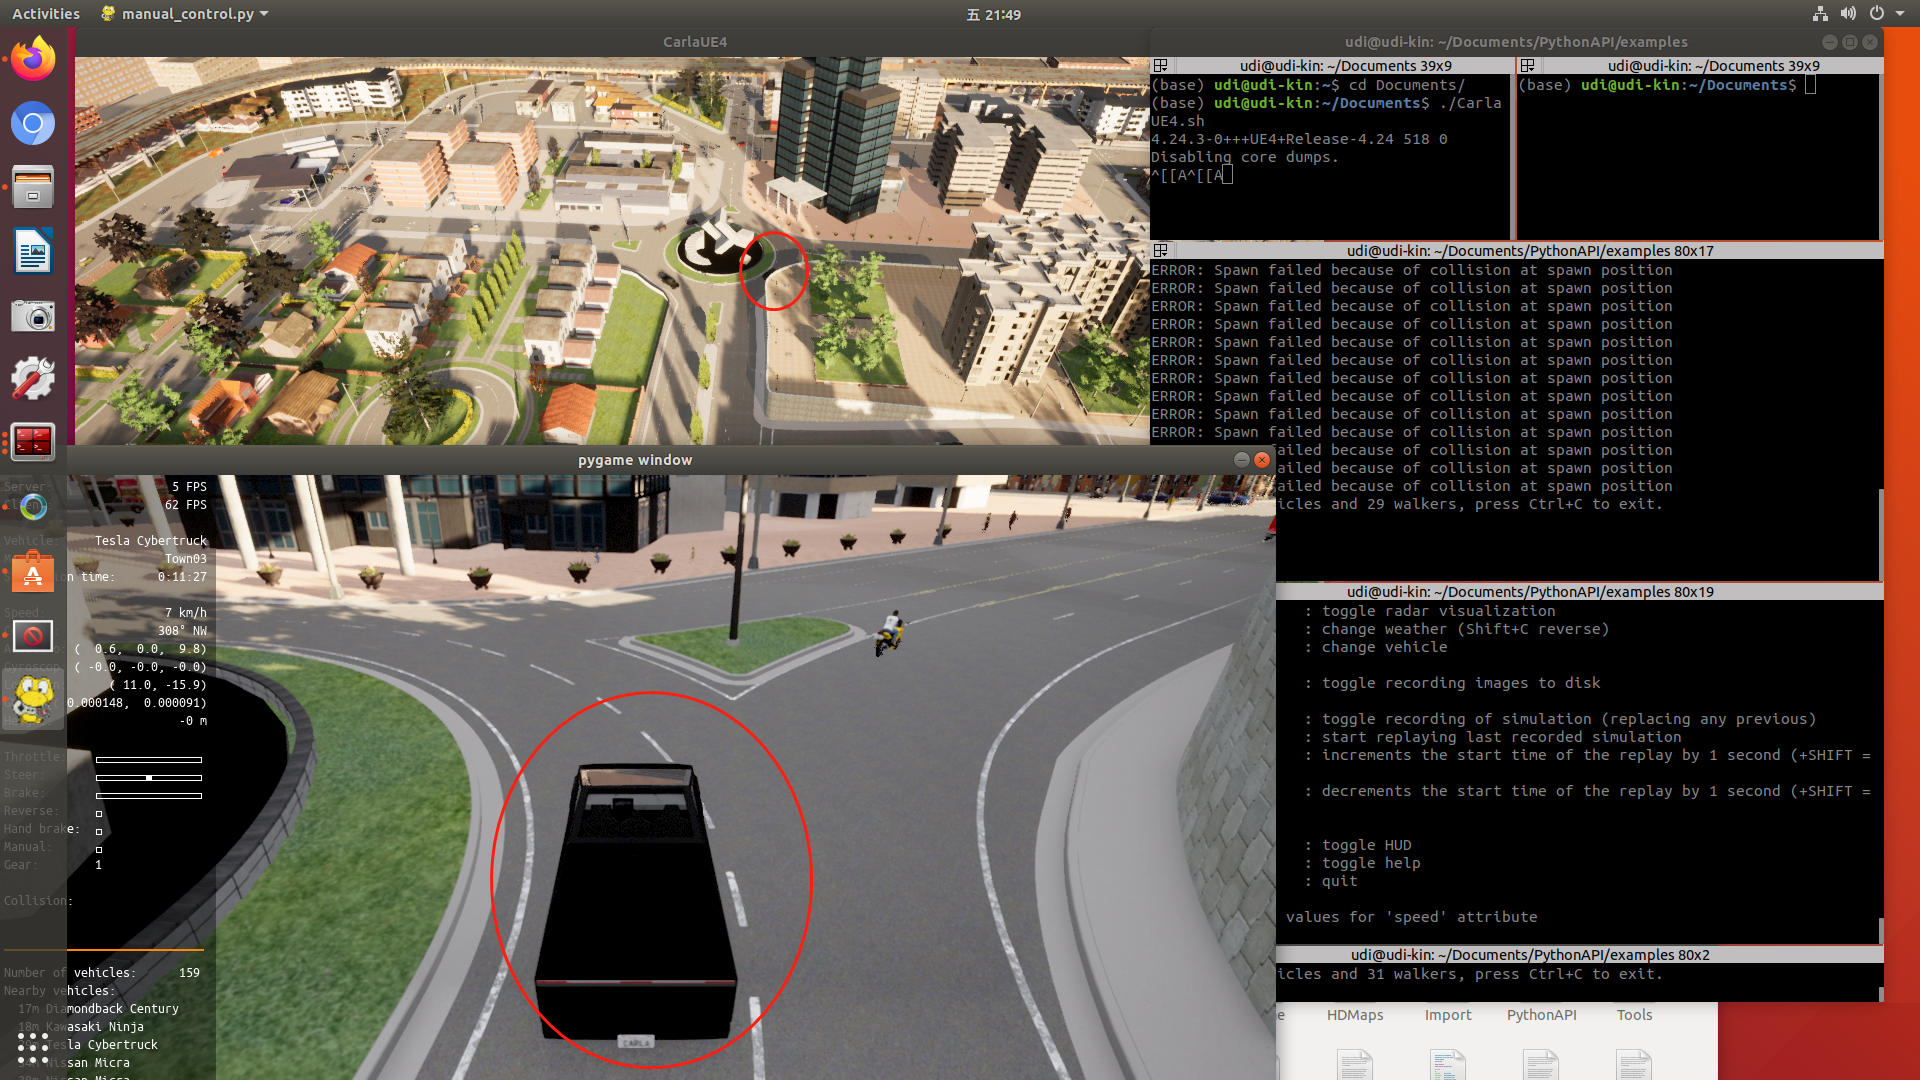This screenshot has width=1920, height=1080.
Task: Select the 'examples 80x2' pane title bar
Action: tap(1530, 955)
